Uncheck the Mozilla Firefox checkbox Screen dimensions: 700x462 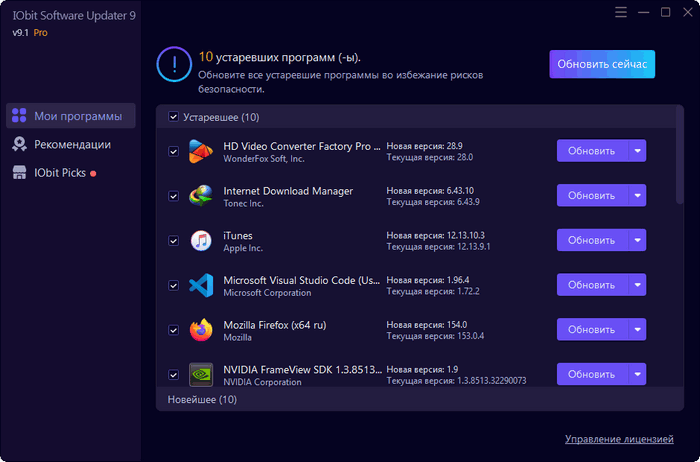coord(173,330)
